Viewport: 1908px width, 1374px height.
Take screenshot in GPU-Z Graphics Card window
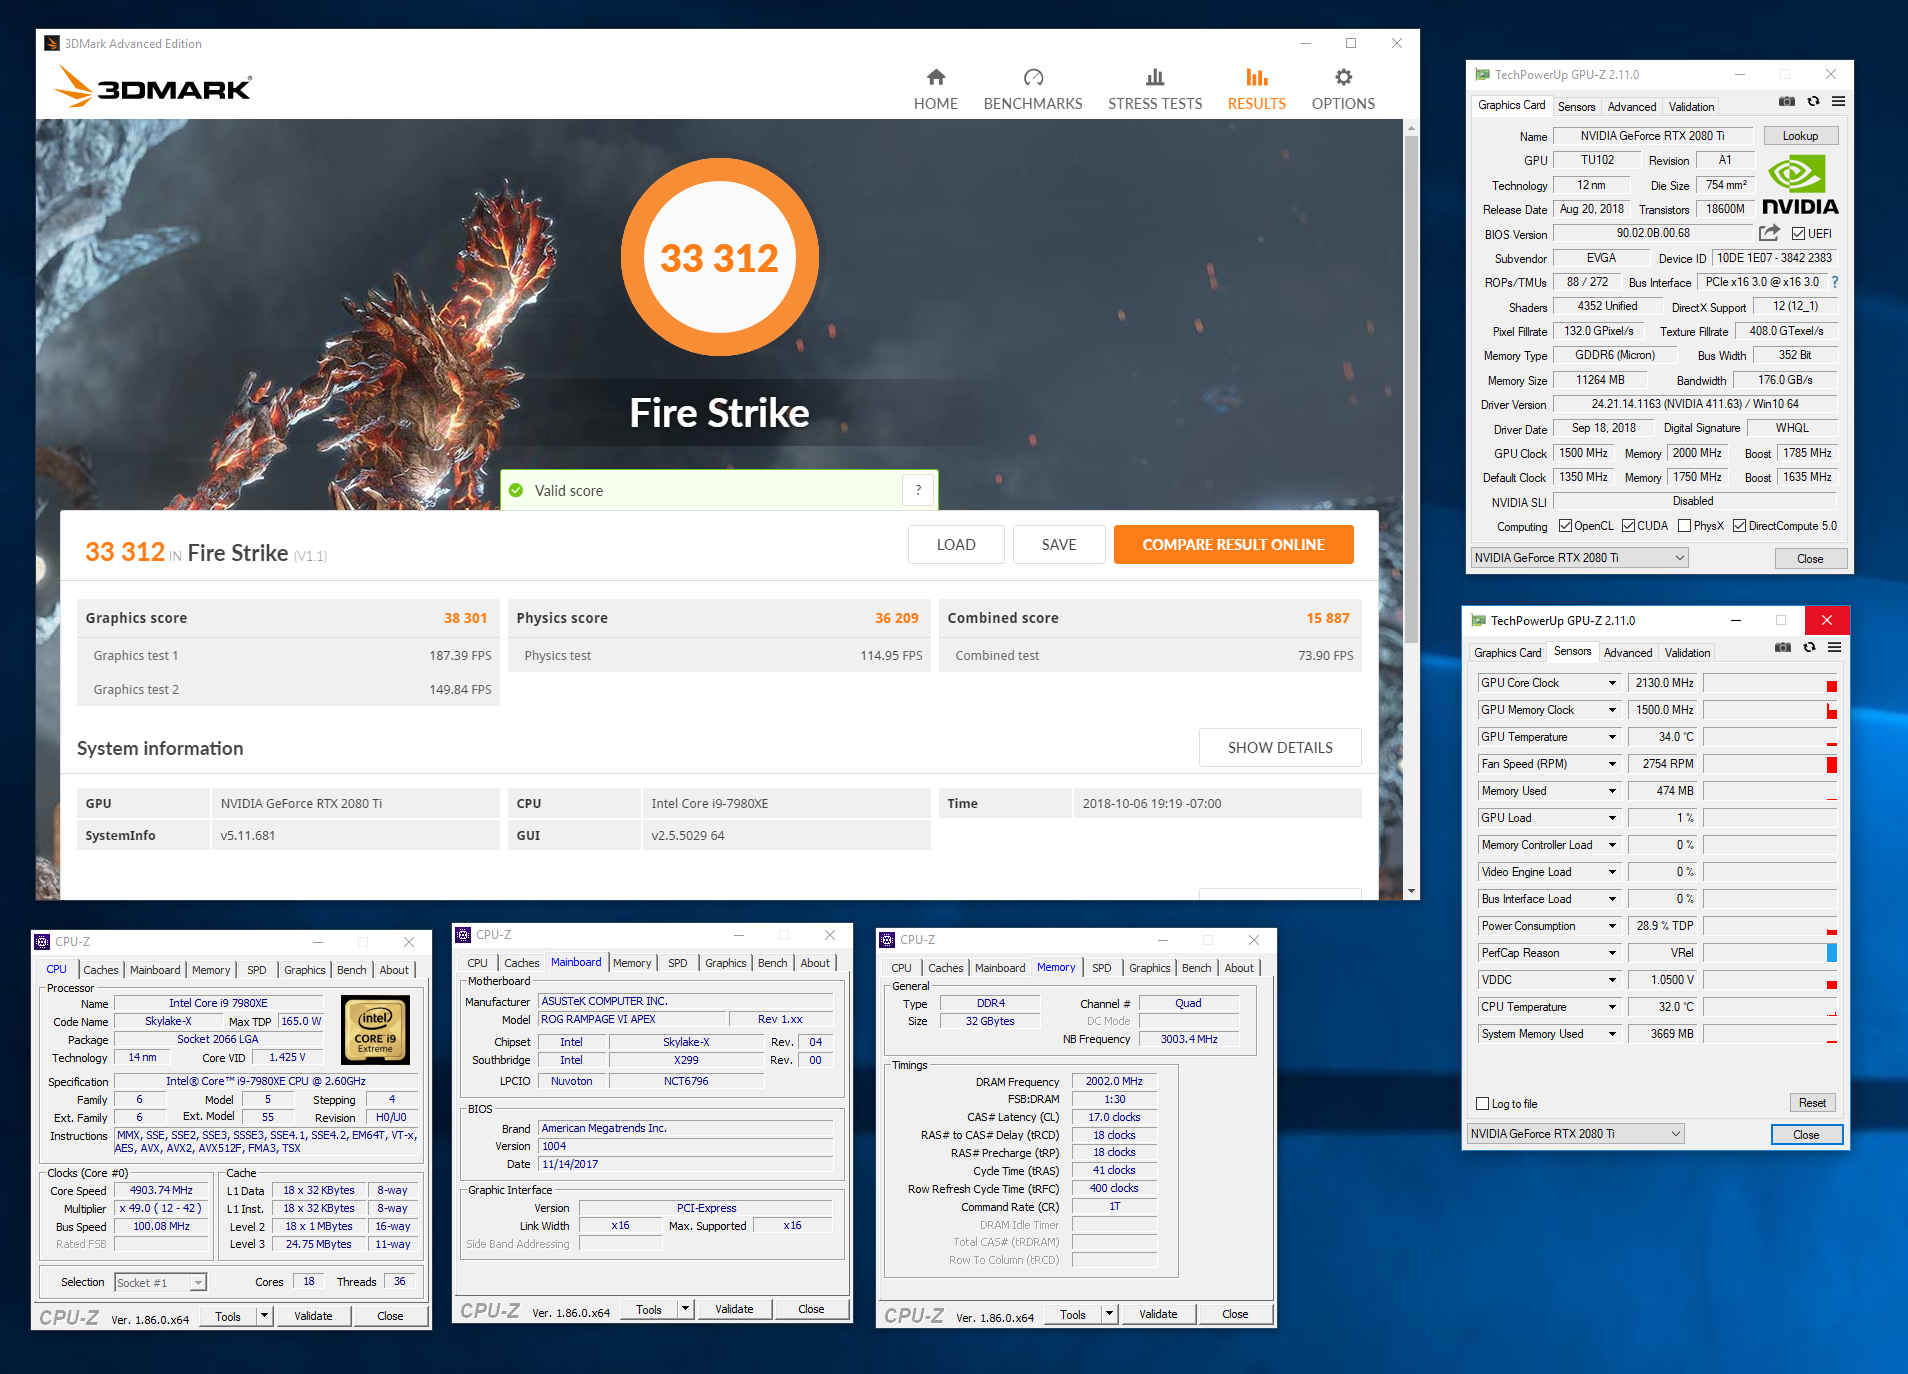pos(1787,102)
